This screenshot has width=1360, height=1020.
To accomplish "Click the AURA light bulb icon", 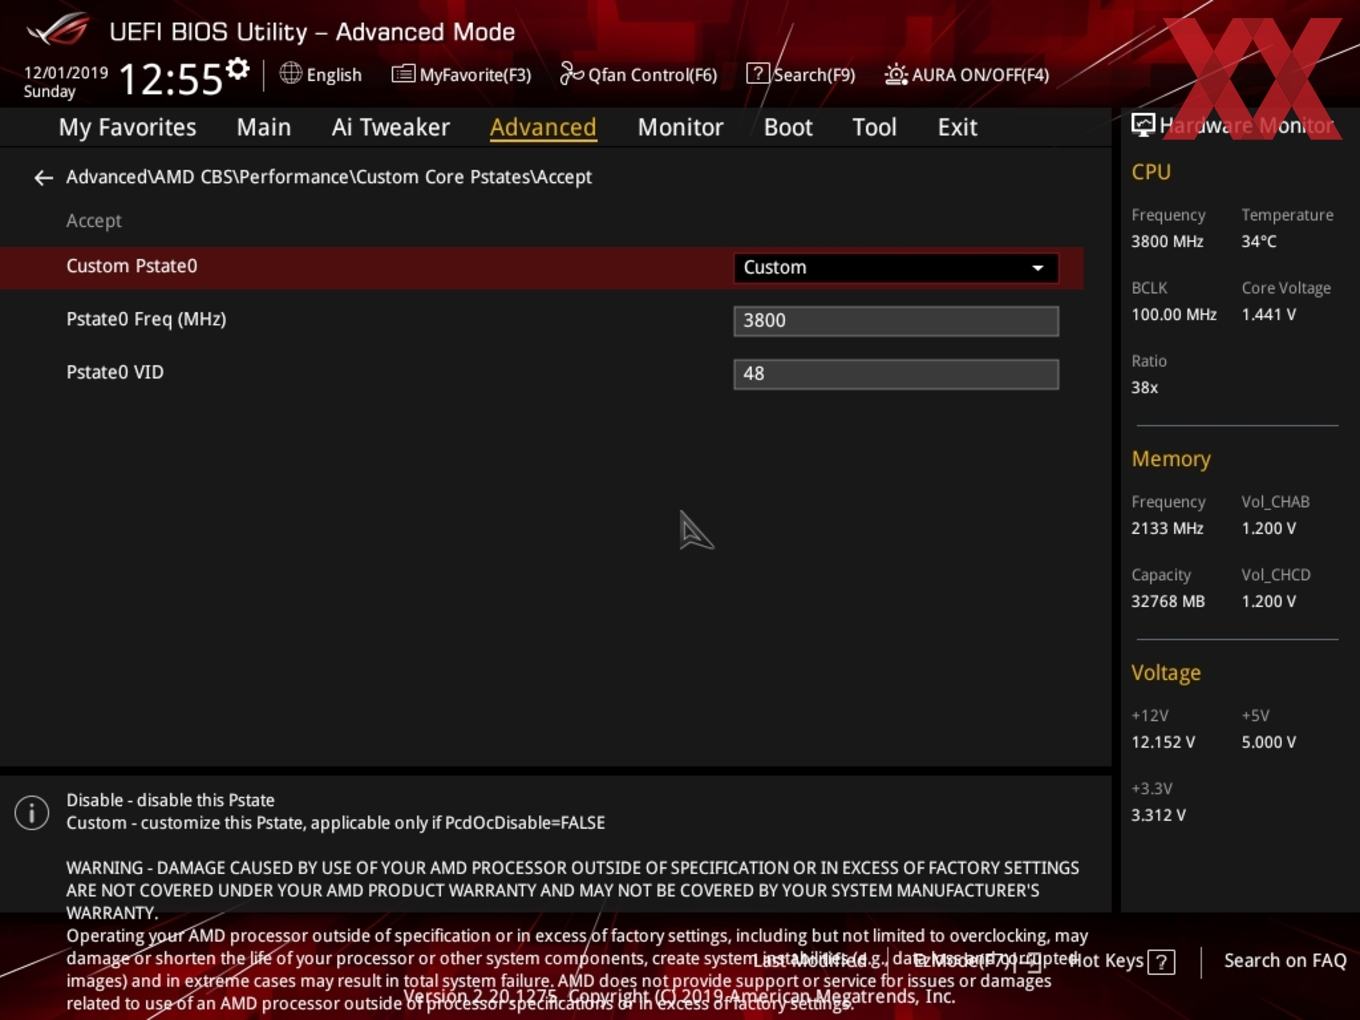I will [x=896, y=74].
